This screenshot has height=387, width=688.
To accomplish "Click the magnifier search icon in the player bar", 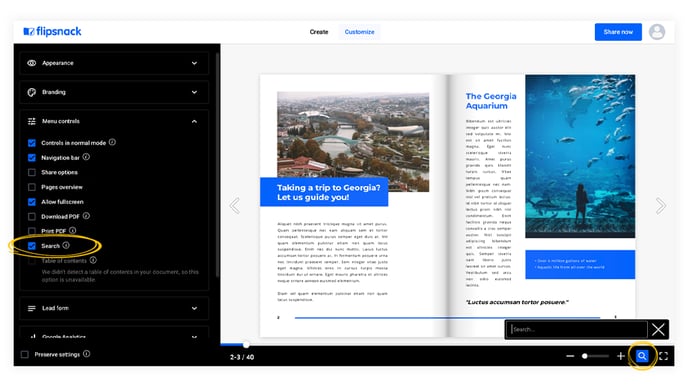I will [x=642, y=356].
